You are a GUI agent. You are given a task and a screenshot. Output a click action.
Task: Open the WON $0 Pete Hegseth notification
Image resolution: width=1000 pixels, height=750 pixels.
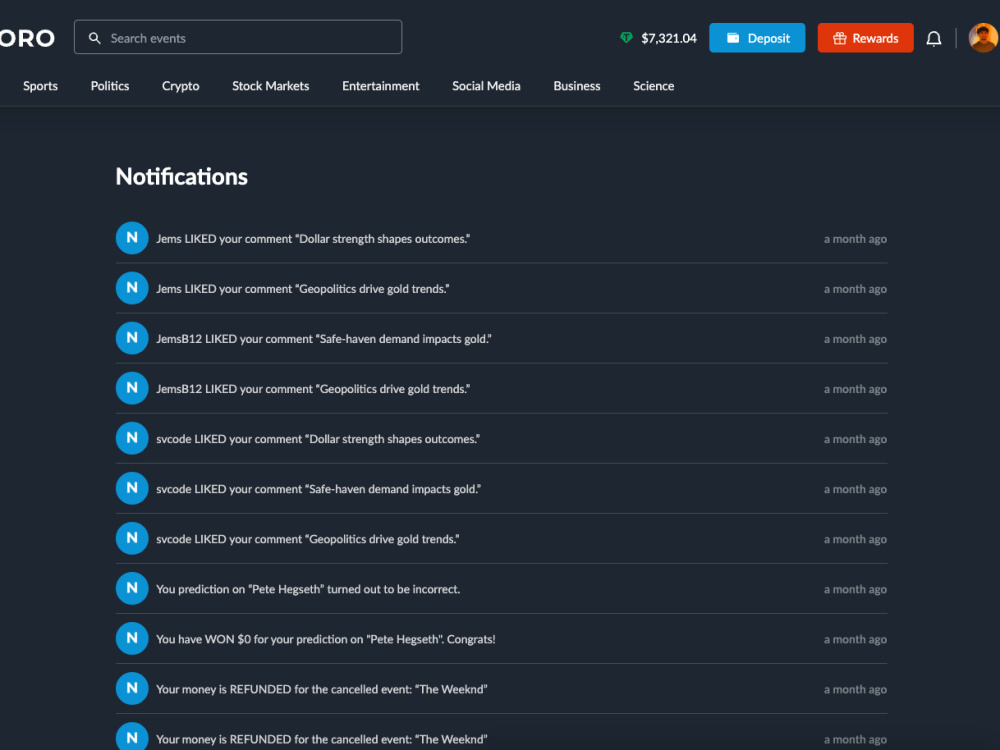(501, 639)
